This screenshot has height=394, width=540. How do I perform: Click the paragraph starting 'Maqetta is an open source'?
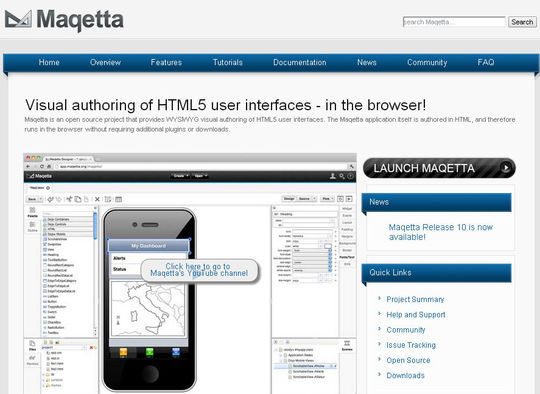(270, 124)
